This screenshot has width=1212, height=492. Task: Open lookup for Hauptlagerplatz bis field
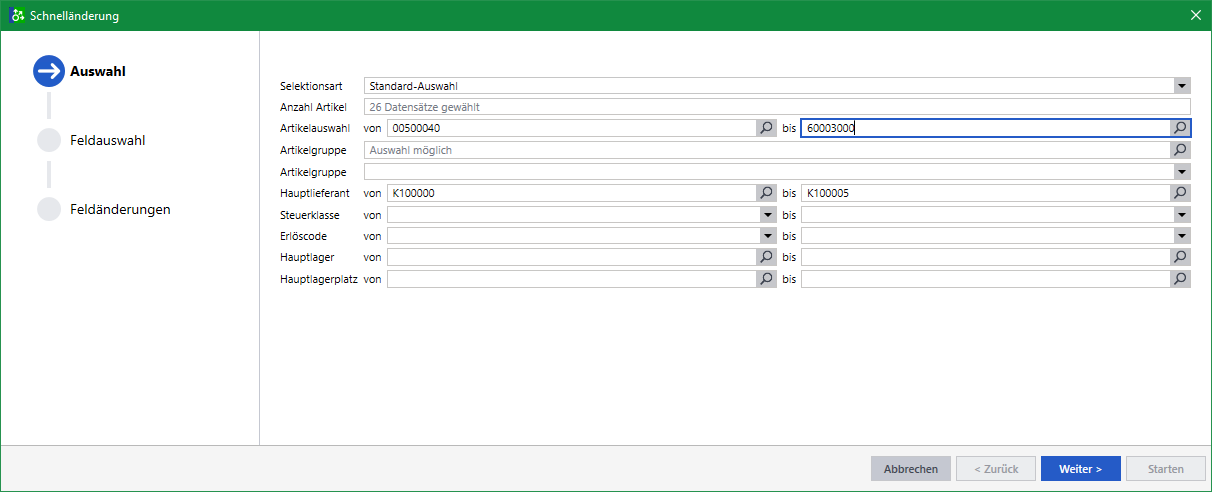pyautogui.click(x=1181, y=280)
